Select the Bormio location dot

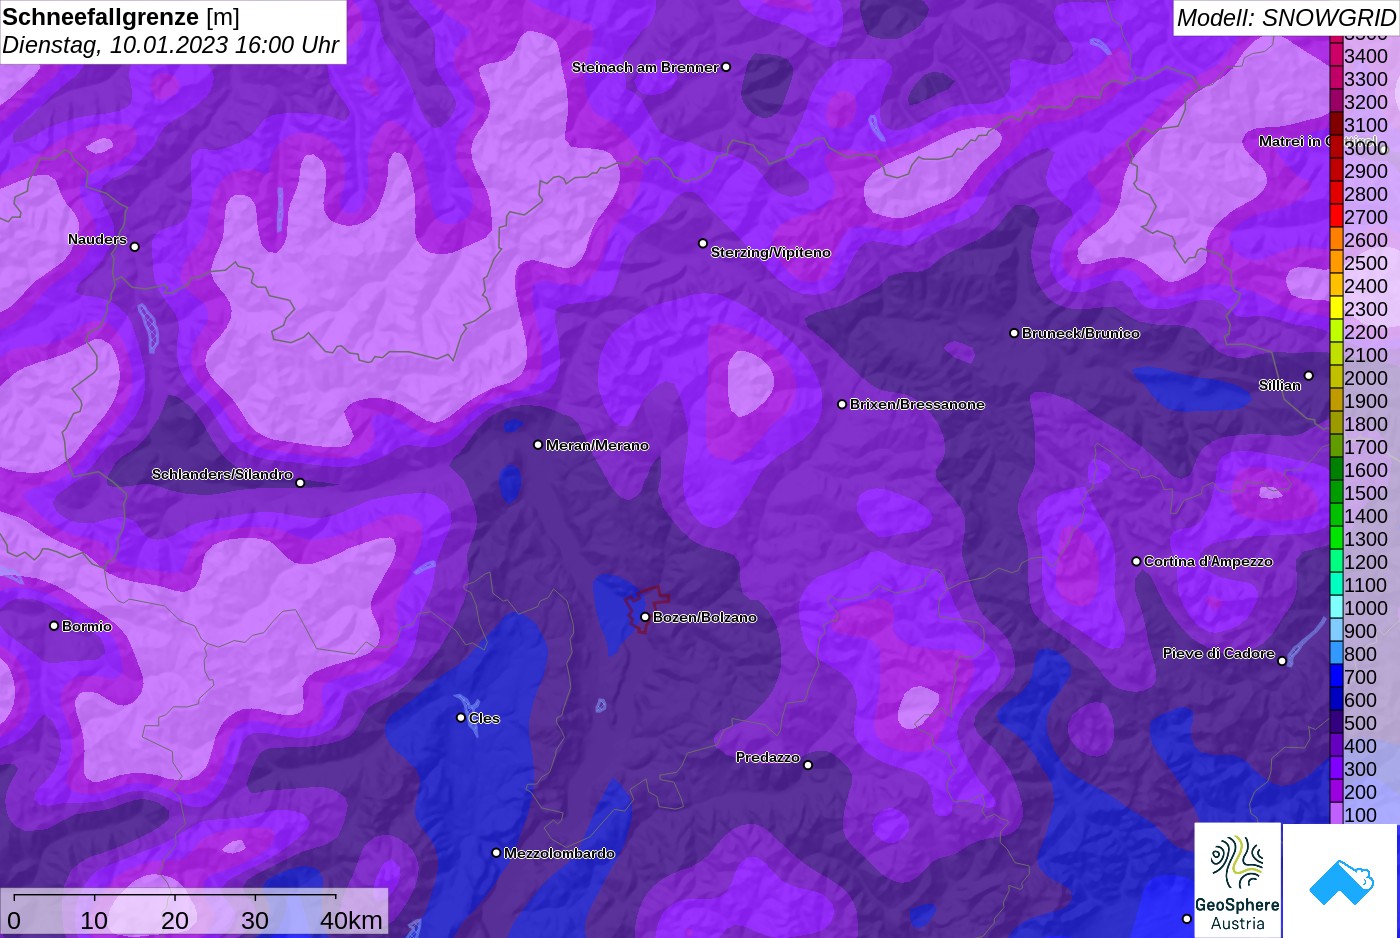[x=54, y=626]
